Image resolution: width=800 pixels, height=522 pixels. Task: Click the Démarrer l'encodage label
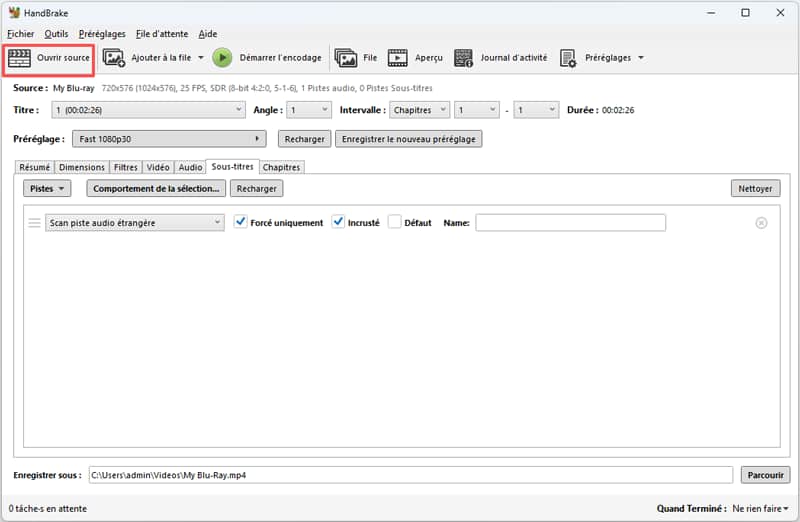pos(281,58)
